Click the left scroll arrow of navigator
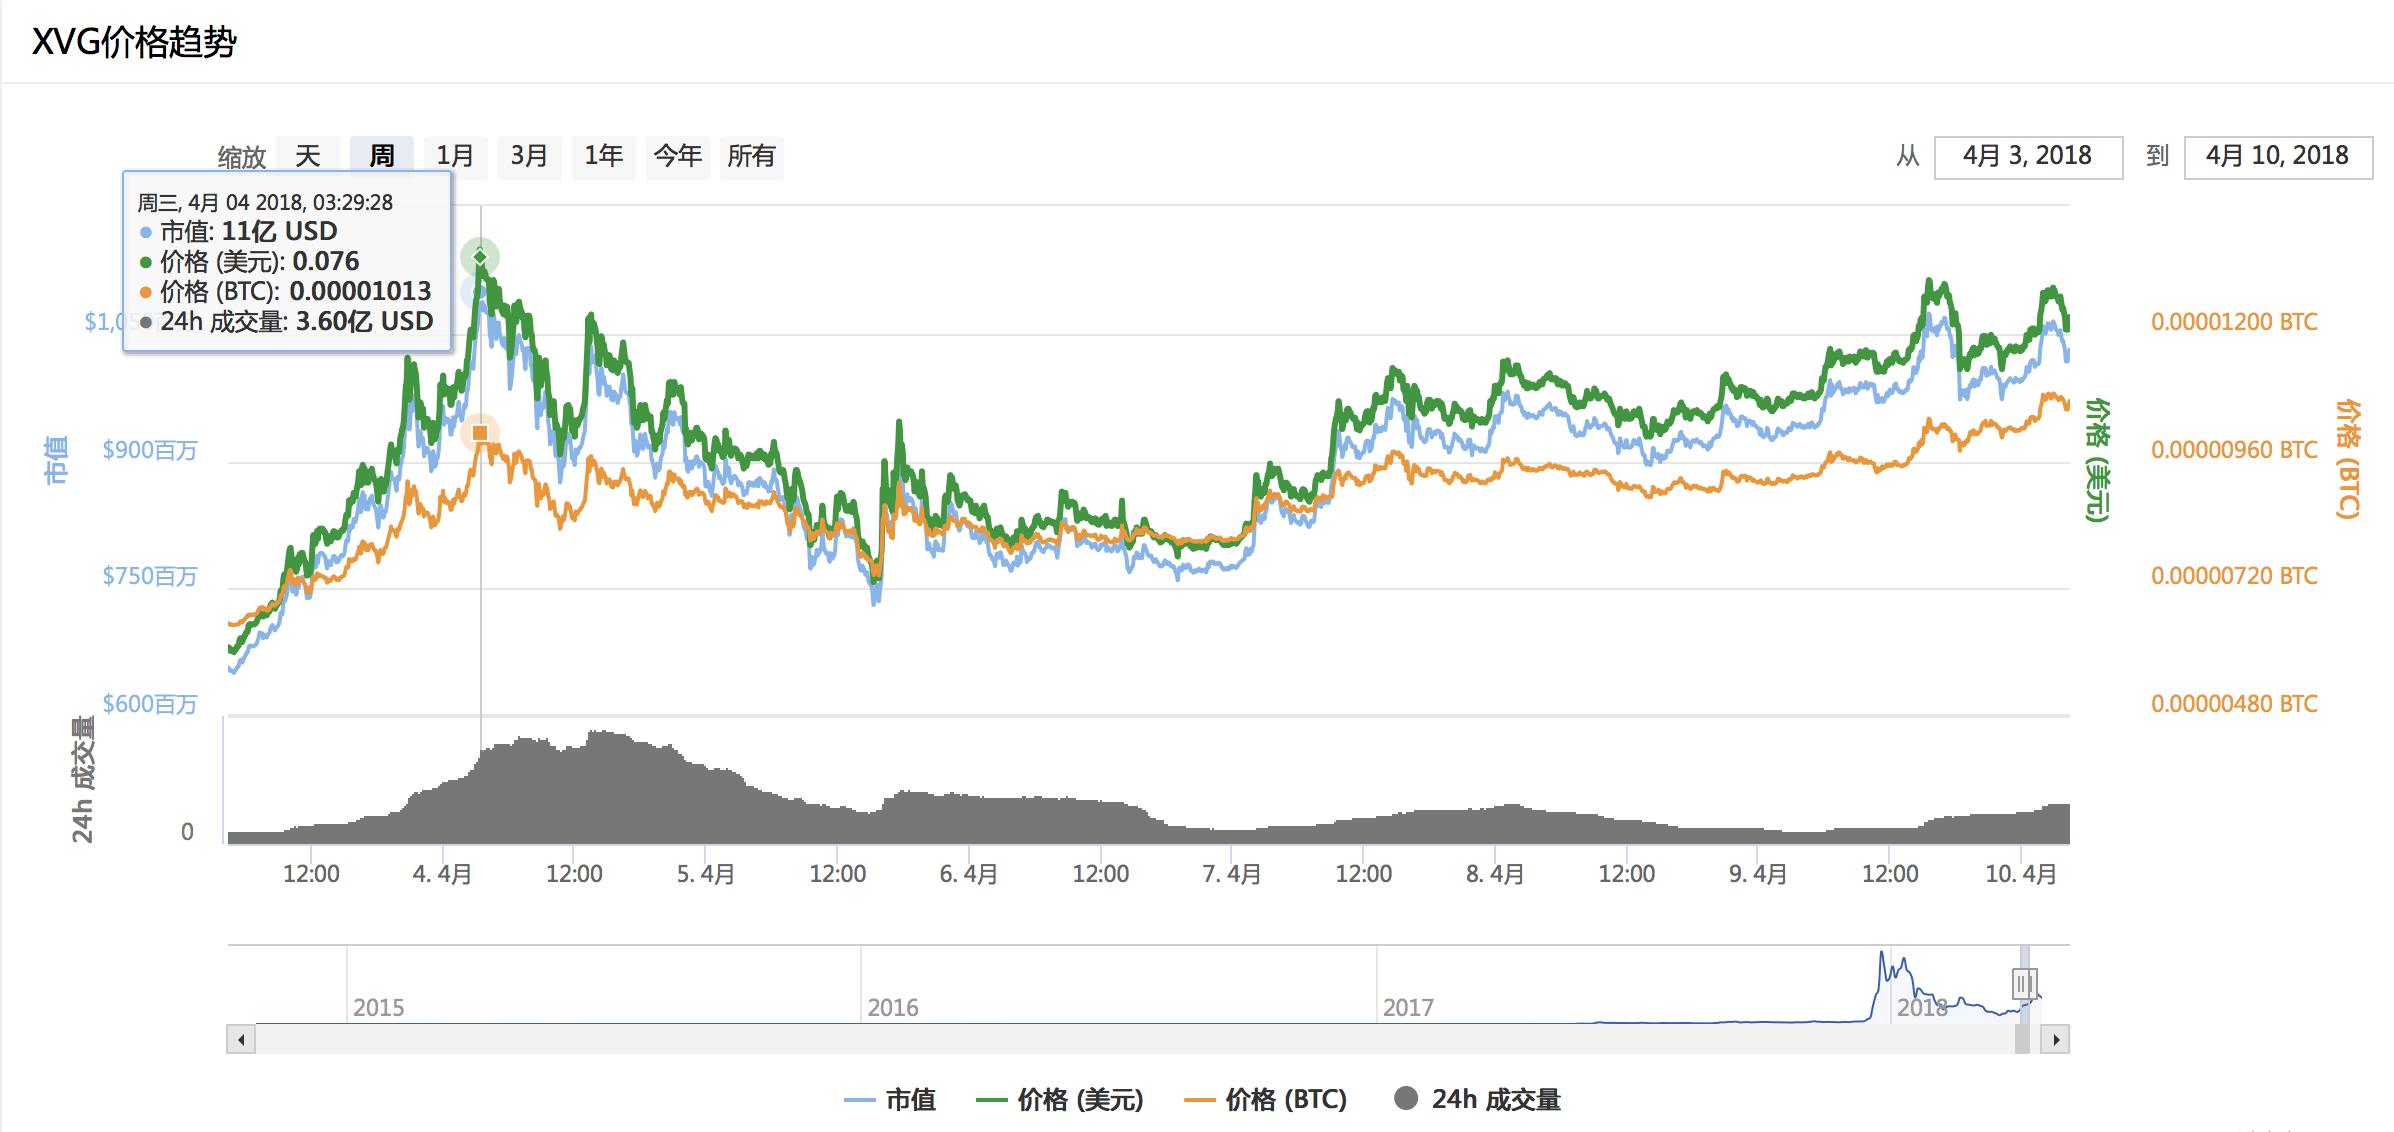The width and height of the screenshot is (2394, 1132). click(241, 1040)
